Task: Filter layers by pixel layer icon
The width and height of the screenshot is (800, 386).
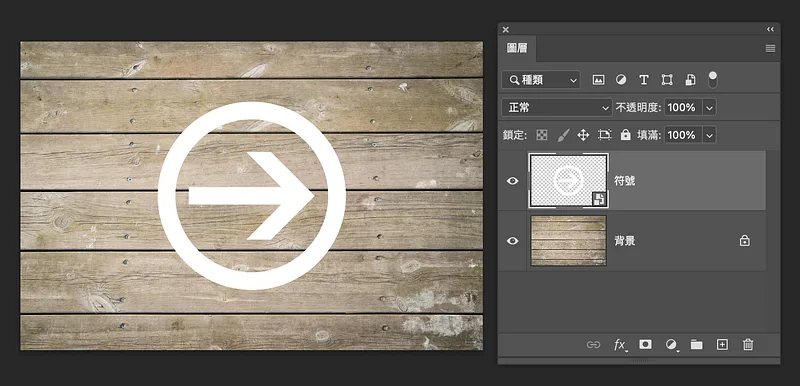Action: tap(598, 80)
